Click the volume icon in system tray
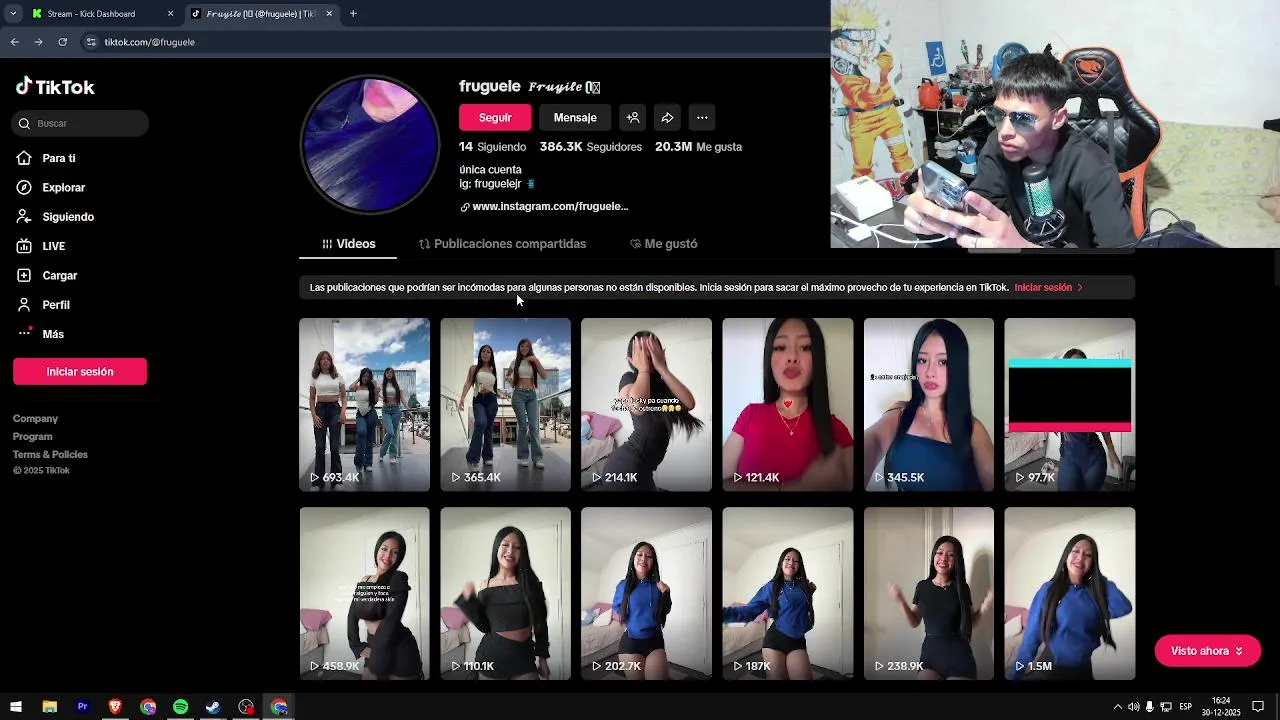The width and height of the screenshot is (1280, 720). [x=1133, y=707]
